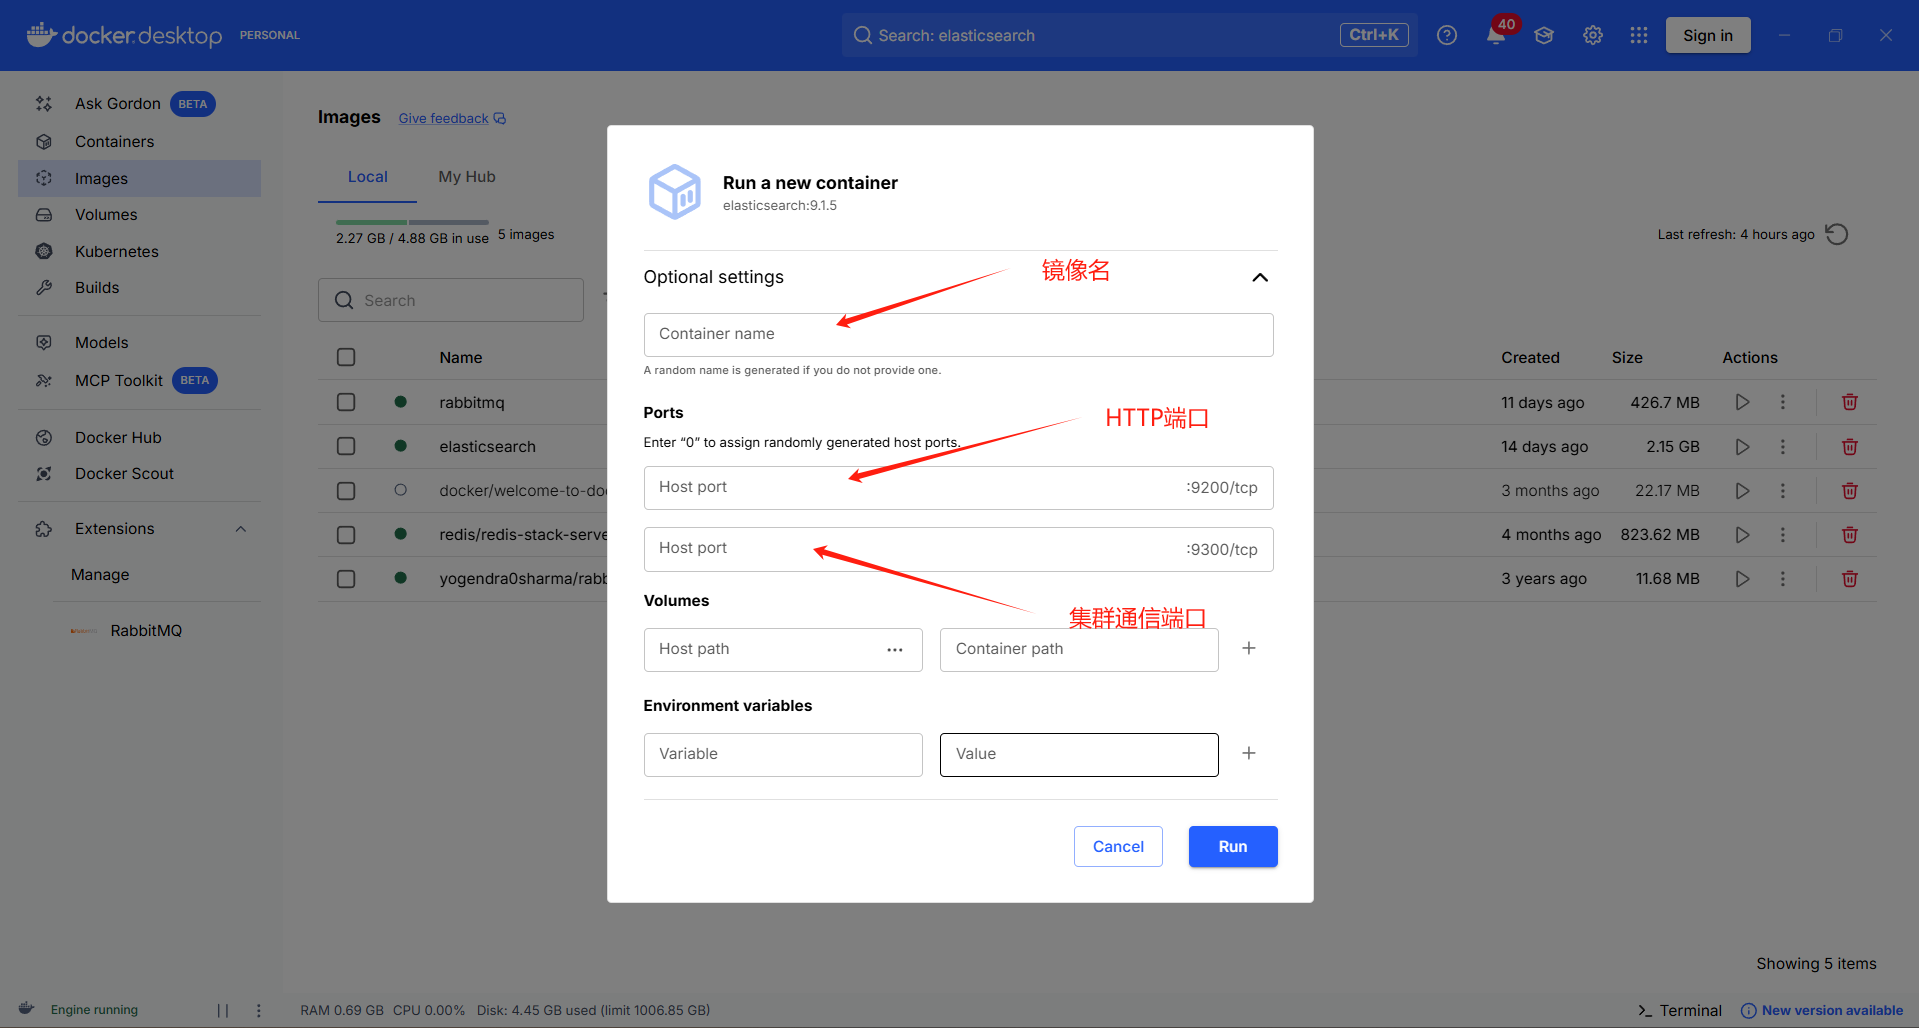Click the Container name input field
Image resolution: width=1919 pixels, height=1028 pixels.
[x=958, y=334]
